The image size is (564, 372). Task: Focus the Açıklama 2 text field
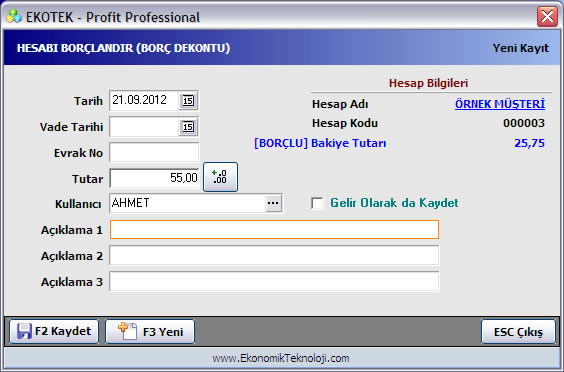[274, 255]
